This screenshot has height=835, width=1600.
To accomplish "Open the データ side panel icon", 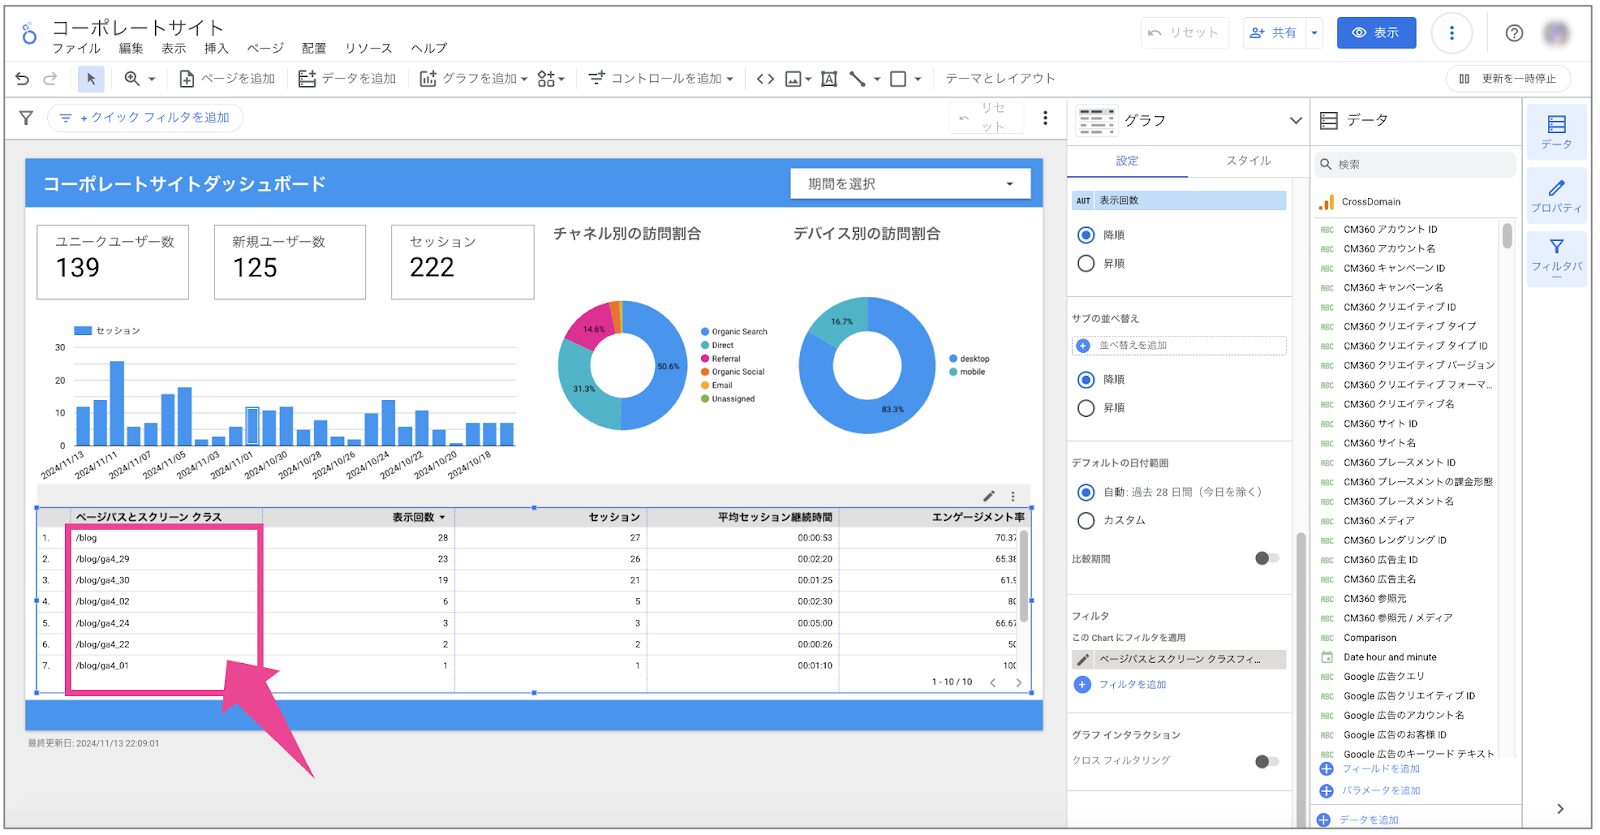I will (1557, 131).
